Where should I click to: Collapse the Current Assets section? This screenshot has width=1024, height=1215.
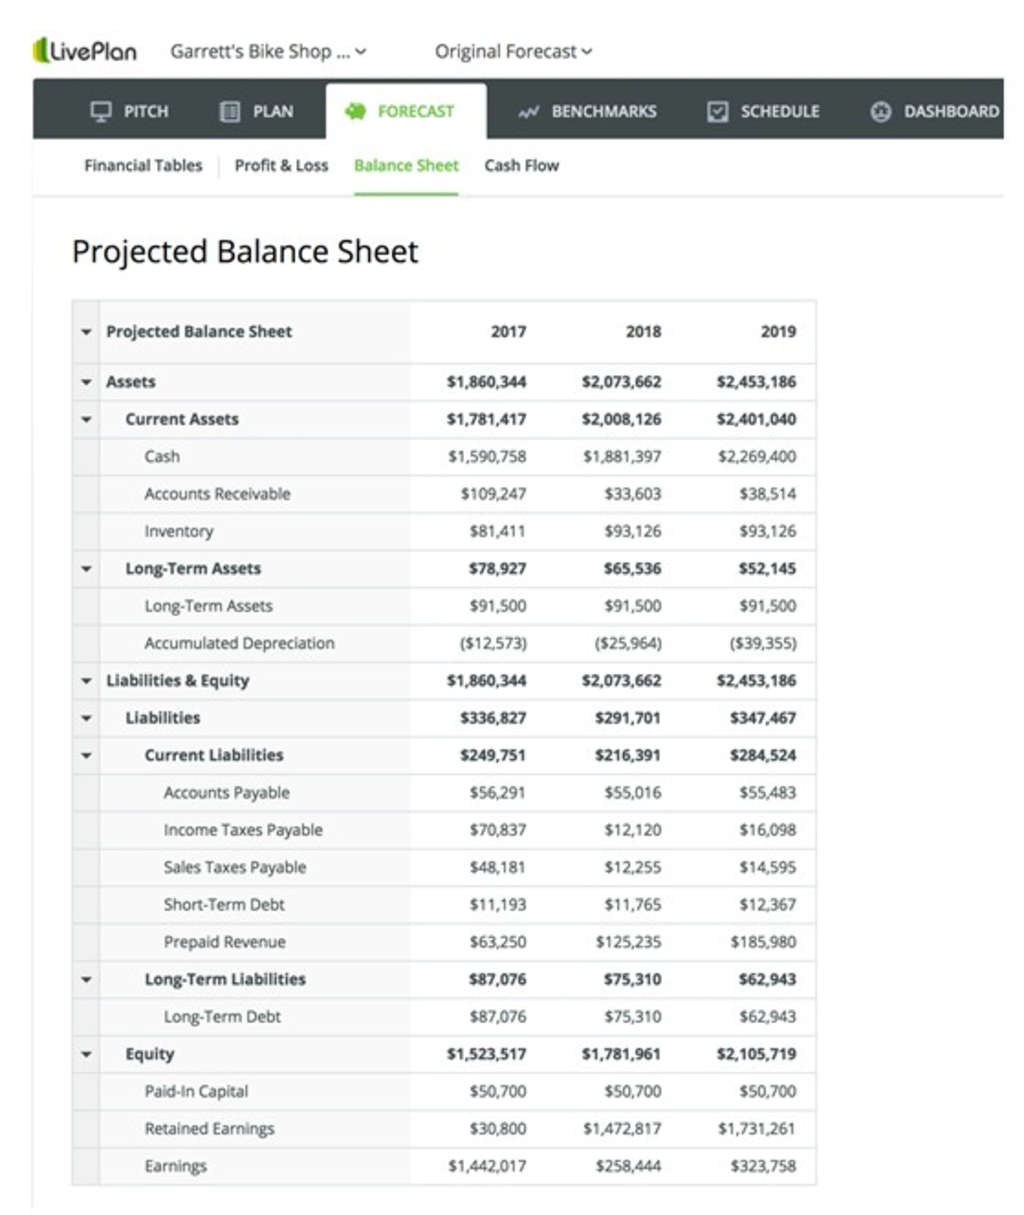(x=86, y=420)
